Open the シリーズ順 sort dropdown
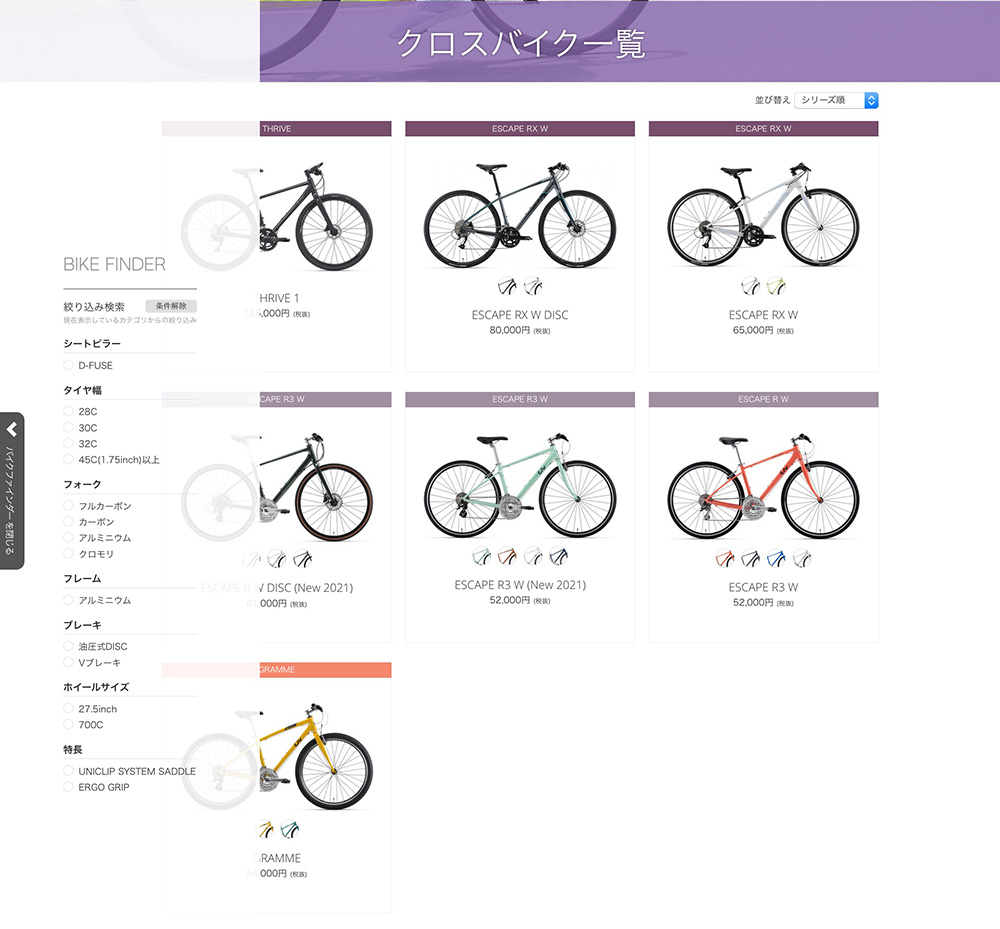This screenshot has height=929, width=1000. coord(837,100)
